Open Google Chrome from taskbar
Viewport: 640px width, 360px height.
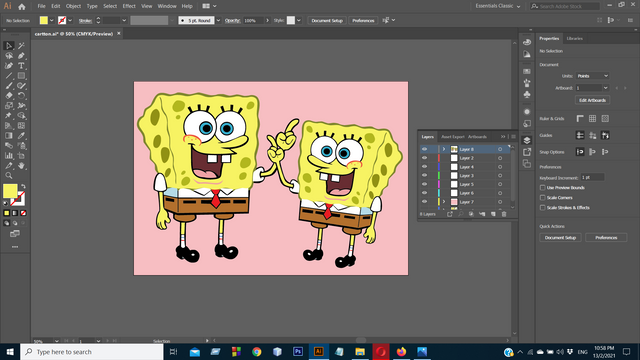click(x=257, y=351)
